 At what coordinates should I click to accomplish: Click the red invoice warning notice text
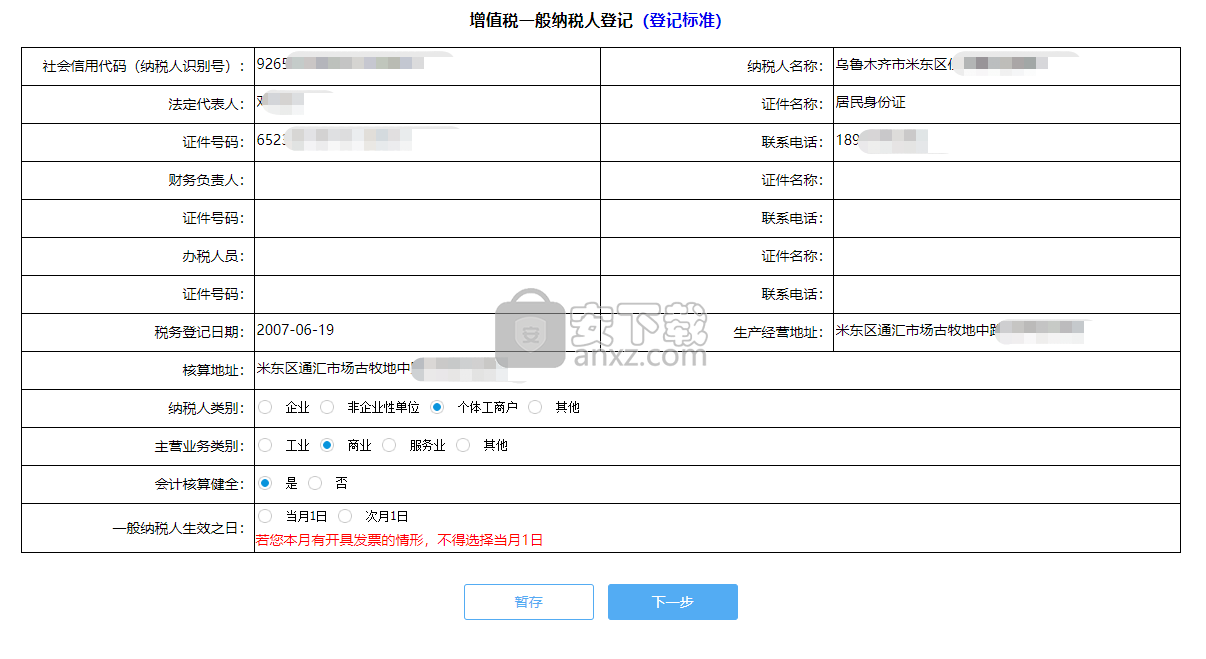[x=400, y=540]
